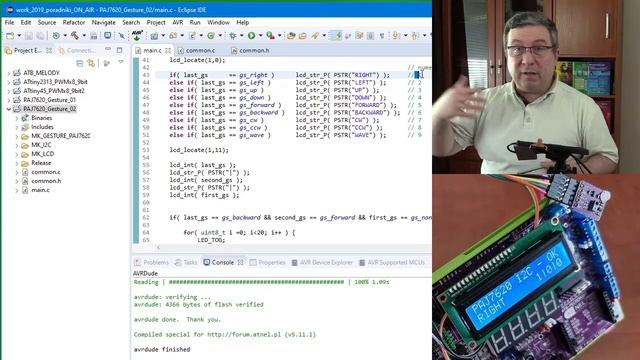The image size is (640, 360).
Task: Click the console line 'avrdude finished'
Action: pos(162,349)
